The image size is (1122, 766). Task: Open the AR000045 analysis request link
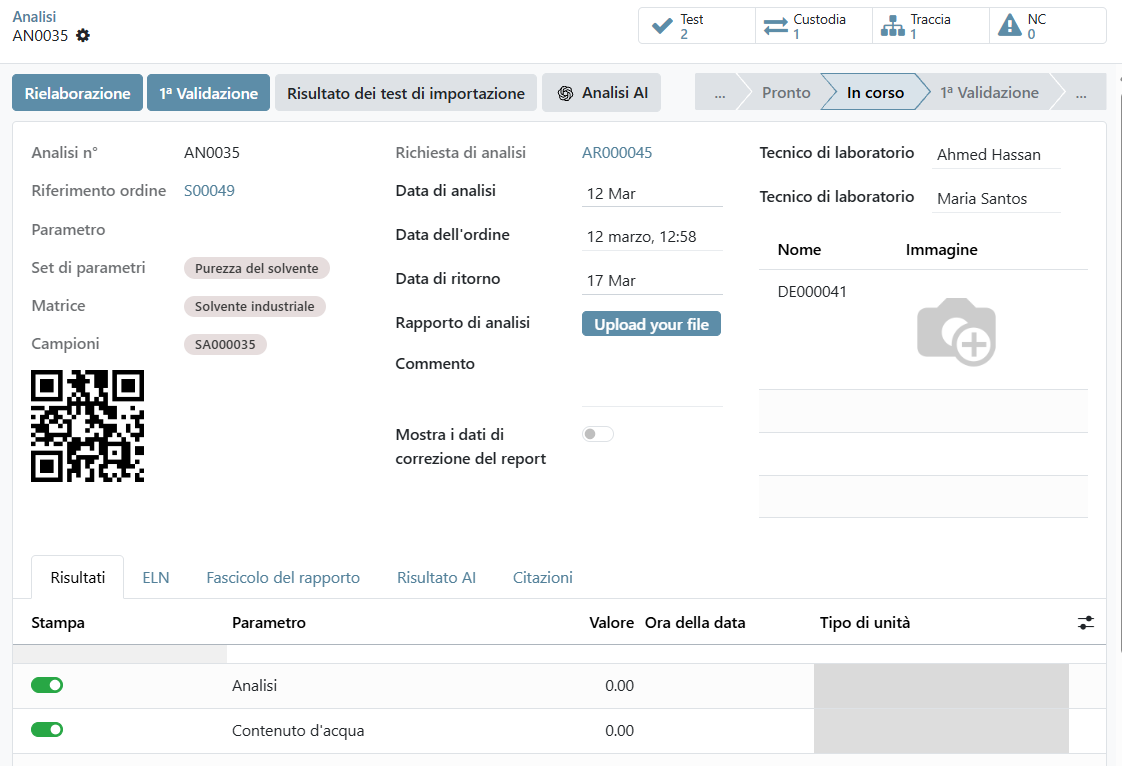click(617, 153)
